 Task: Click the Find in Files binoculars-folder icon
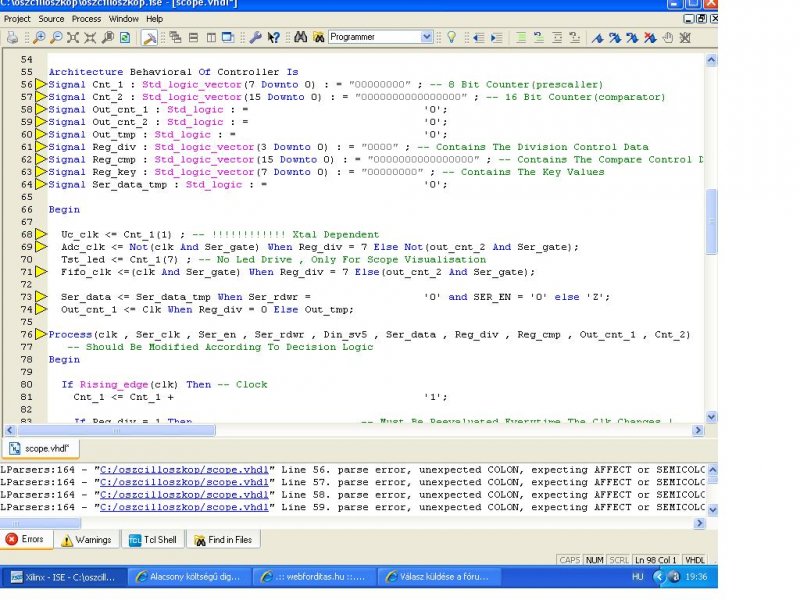pyautogui.click(x=319, y=37)
